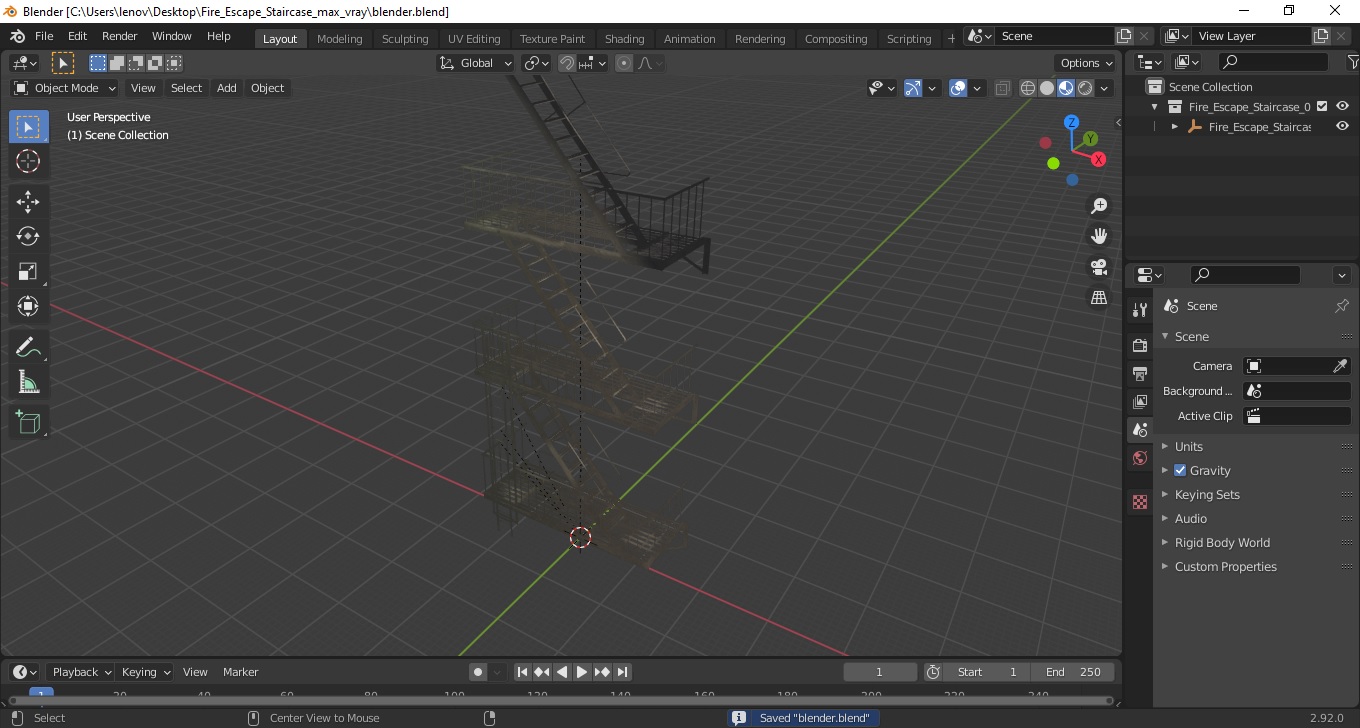Open the Render properties tab
The height and width of the screenshot is (728, 1360).
[x=1140, y=345]
